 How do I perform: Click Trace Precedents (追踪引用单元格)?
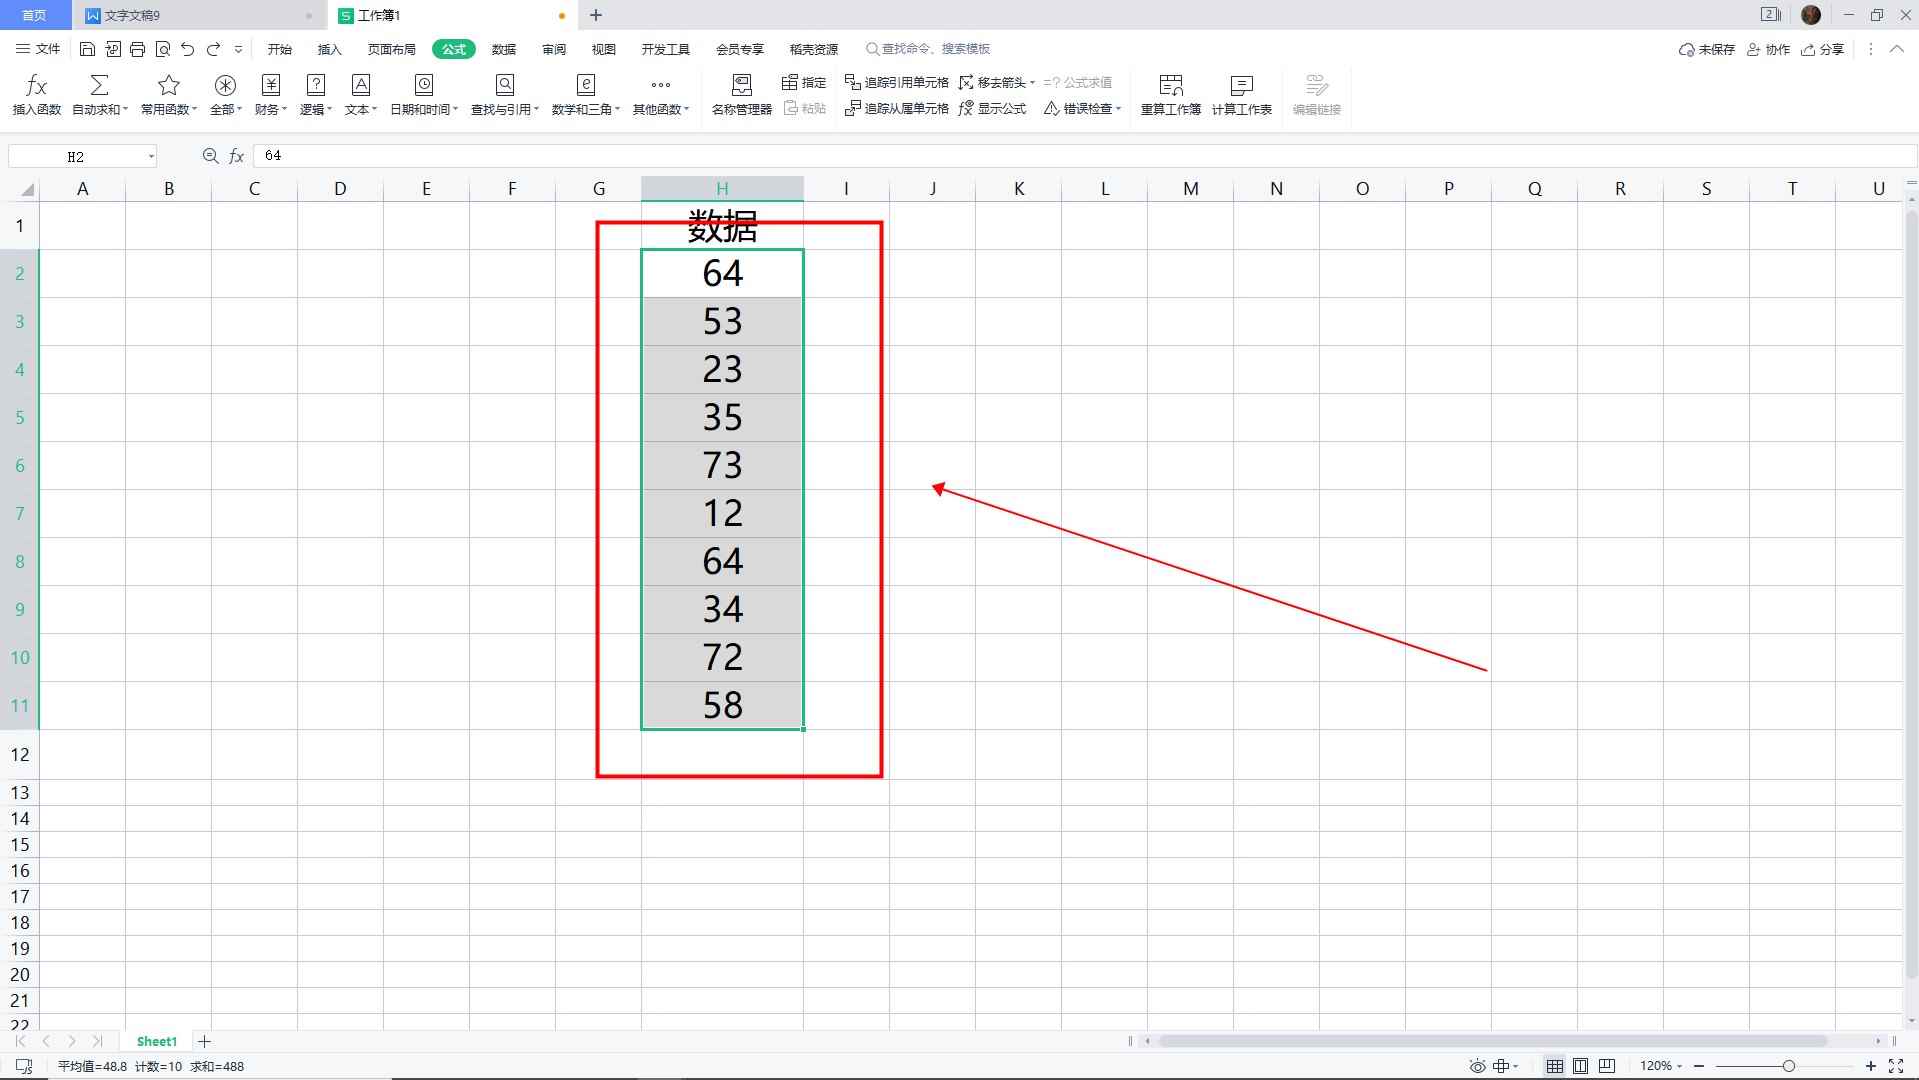pos(897,82)
